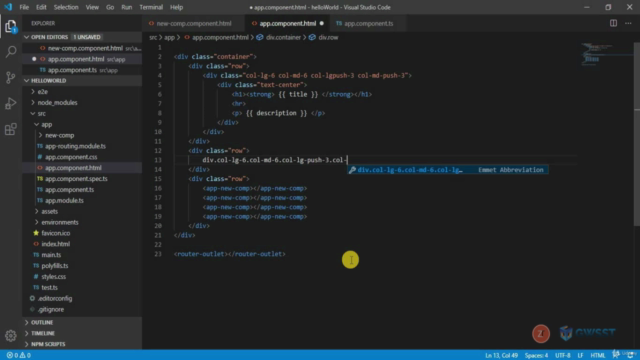The width and height of the screenshot is (640, 360).
Task: Click errors and warnings status indicator
Action: (x=18, y=355)
